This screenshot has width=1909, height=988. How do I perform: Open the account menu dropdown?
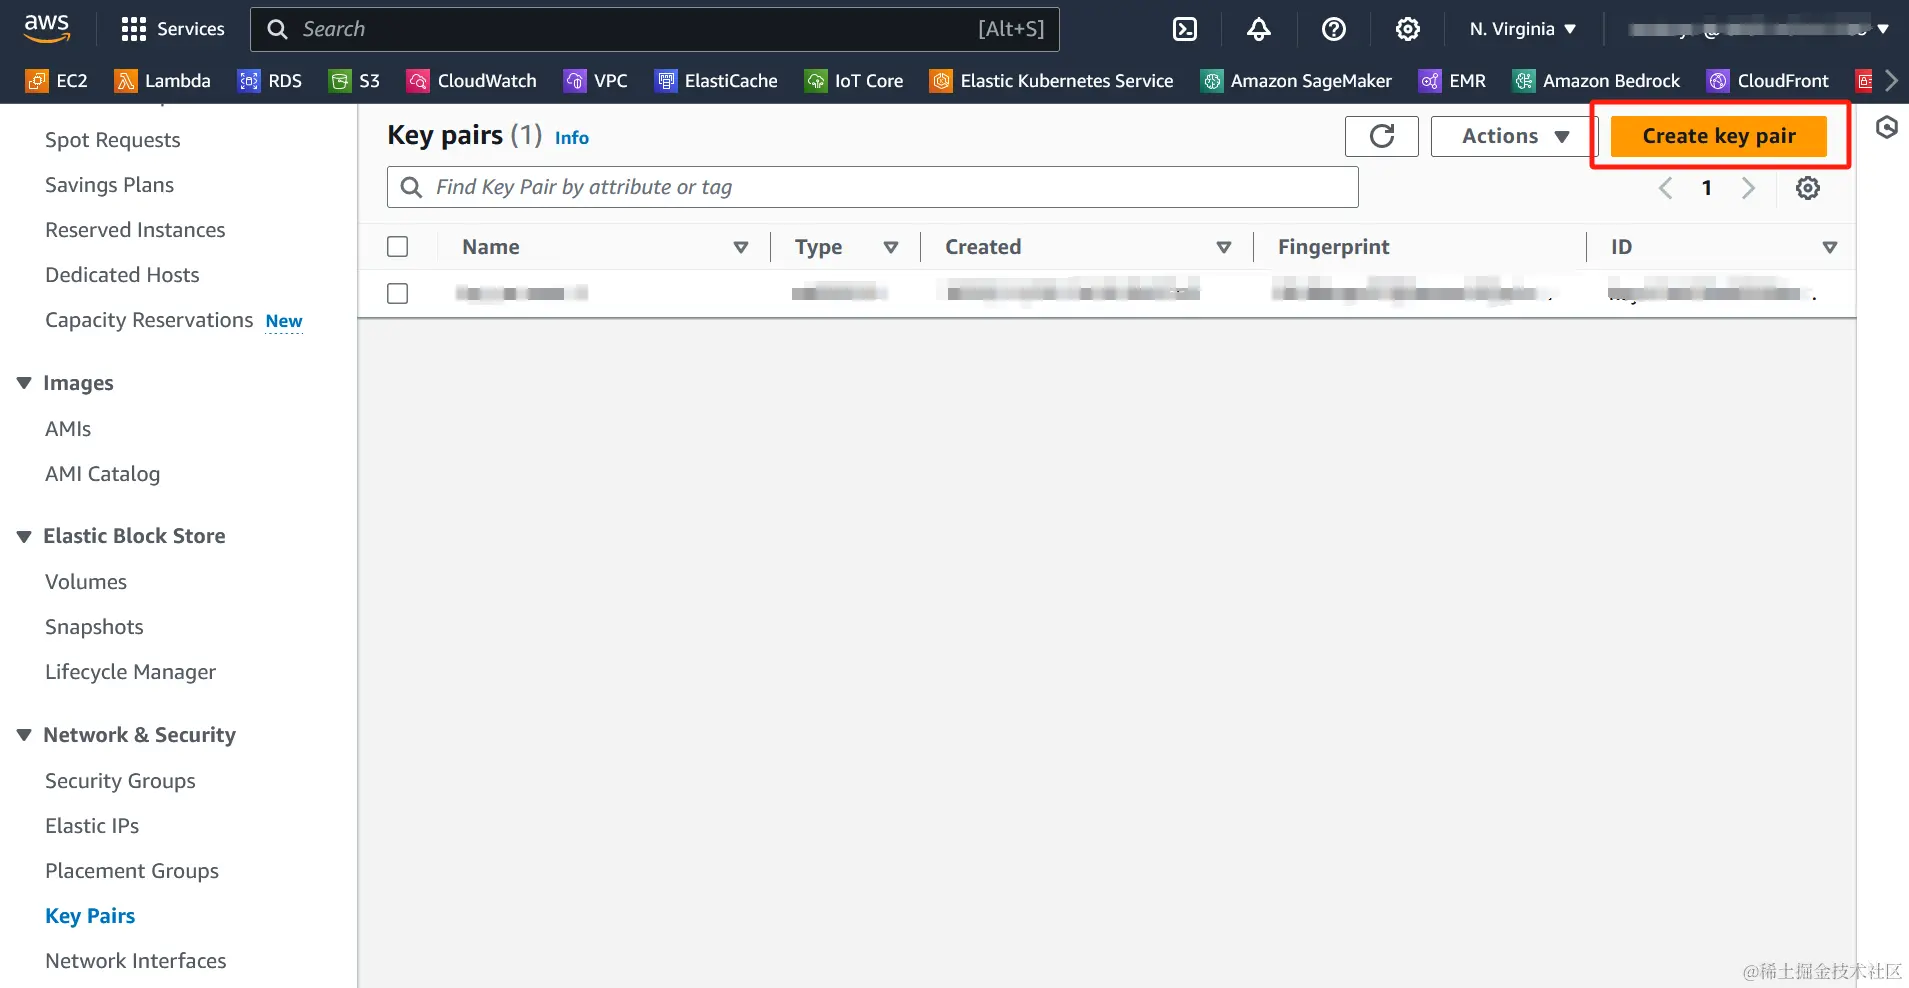click(1759, 29)
